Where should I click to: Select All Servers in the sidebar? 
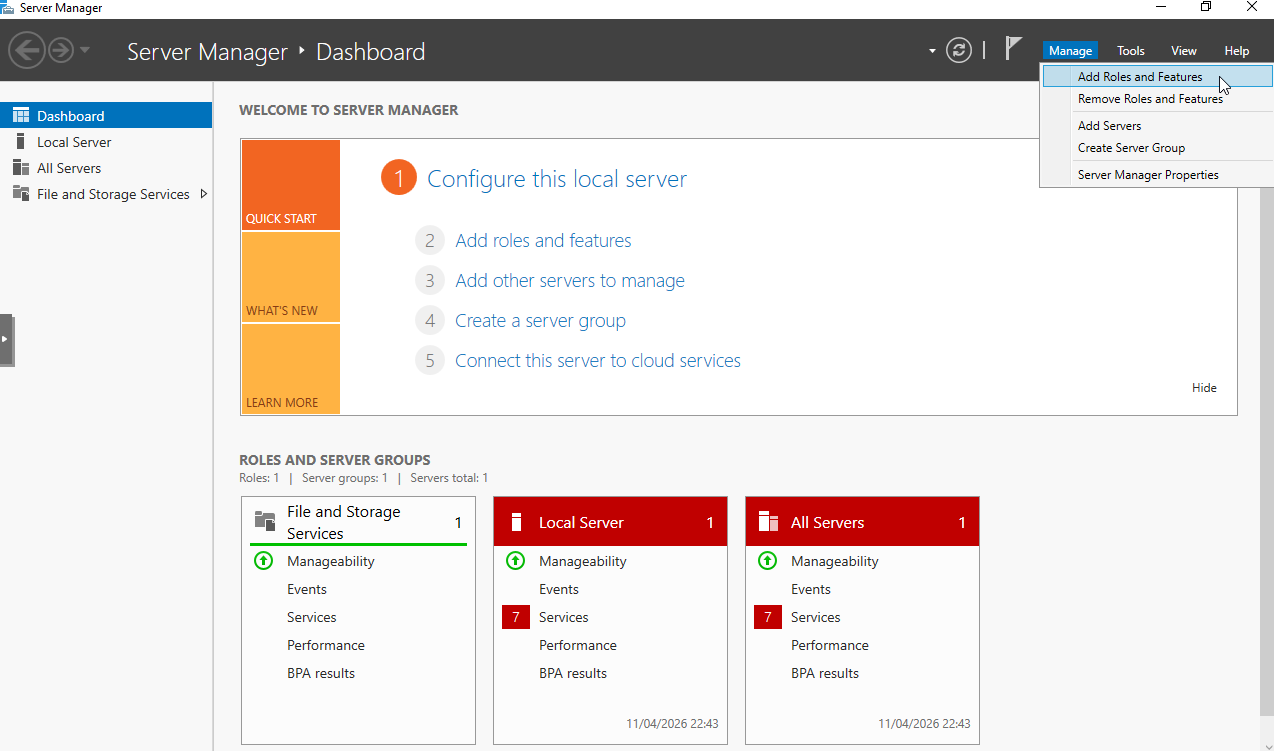coord(69,168)
